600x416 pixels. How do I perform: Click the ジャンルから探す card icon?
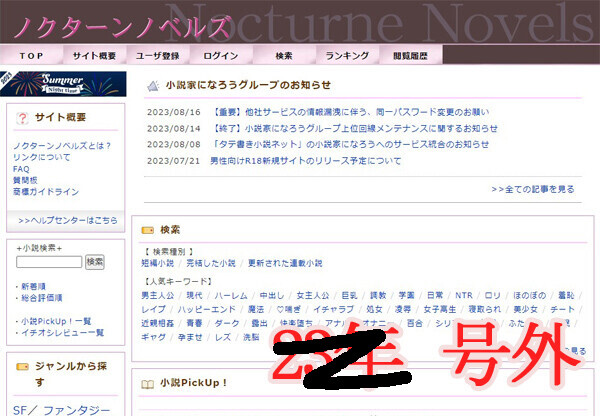(23, 367)
